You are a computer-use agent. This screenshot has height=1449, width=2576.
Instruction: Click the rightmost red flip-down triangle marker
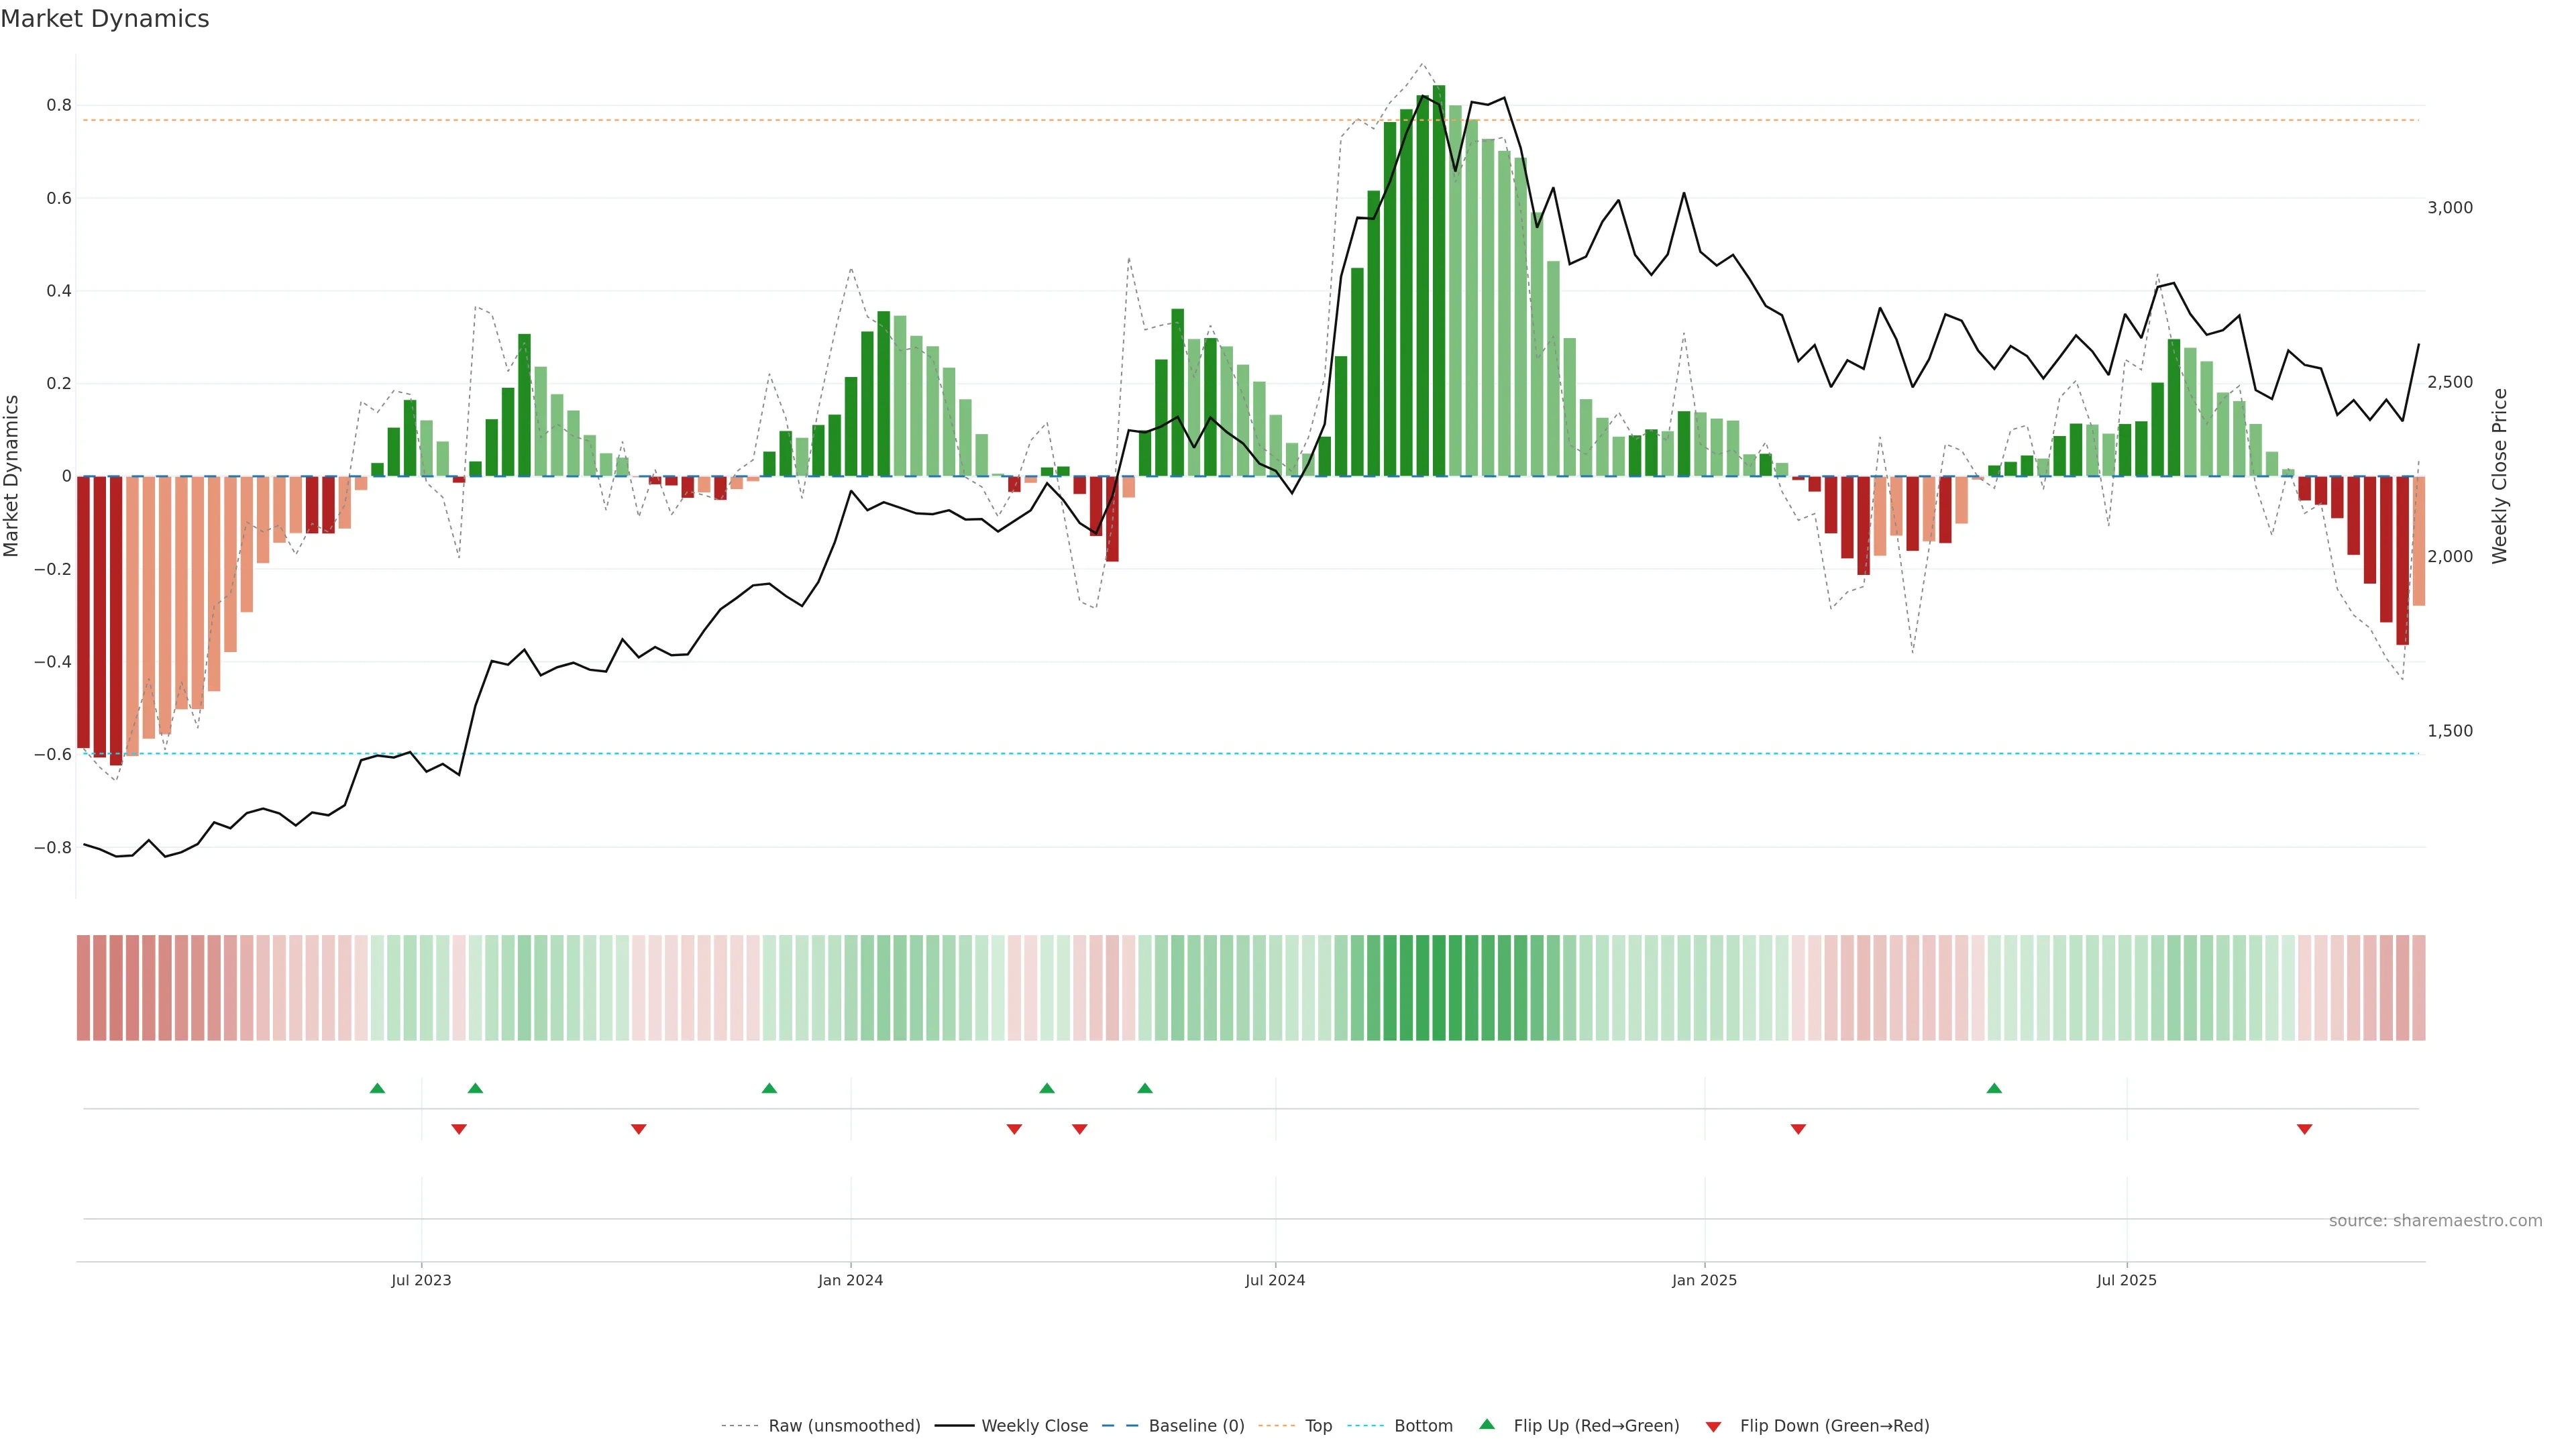[2304, 1129]
